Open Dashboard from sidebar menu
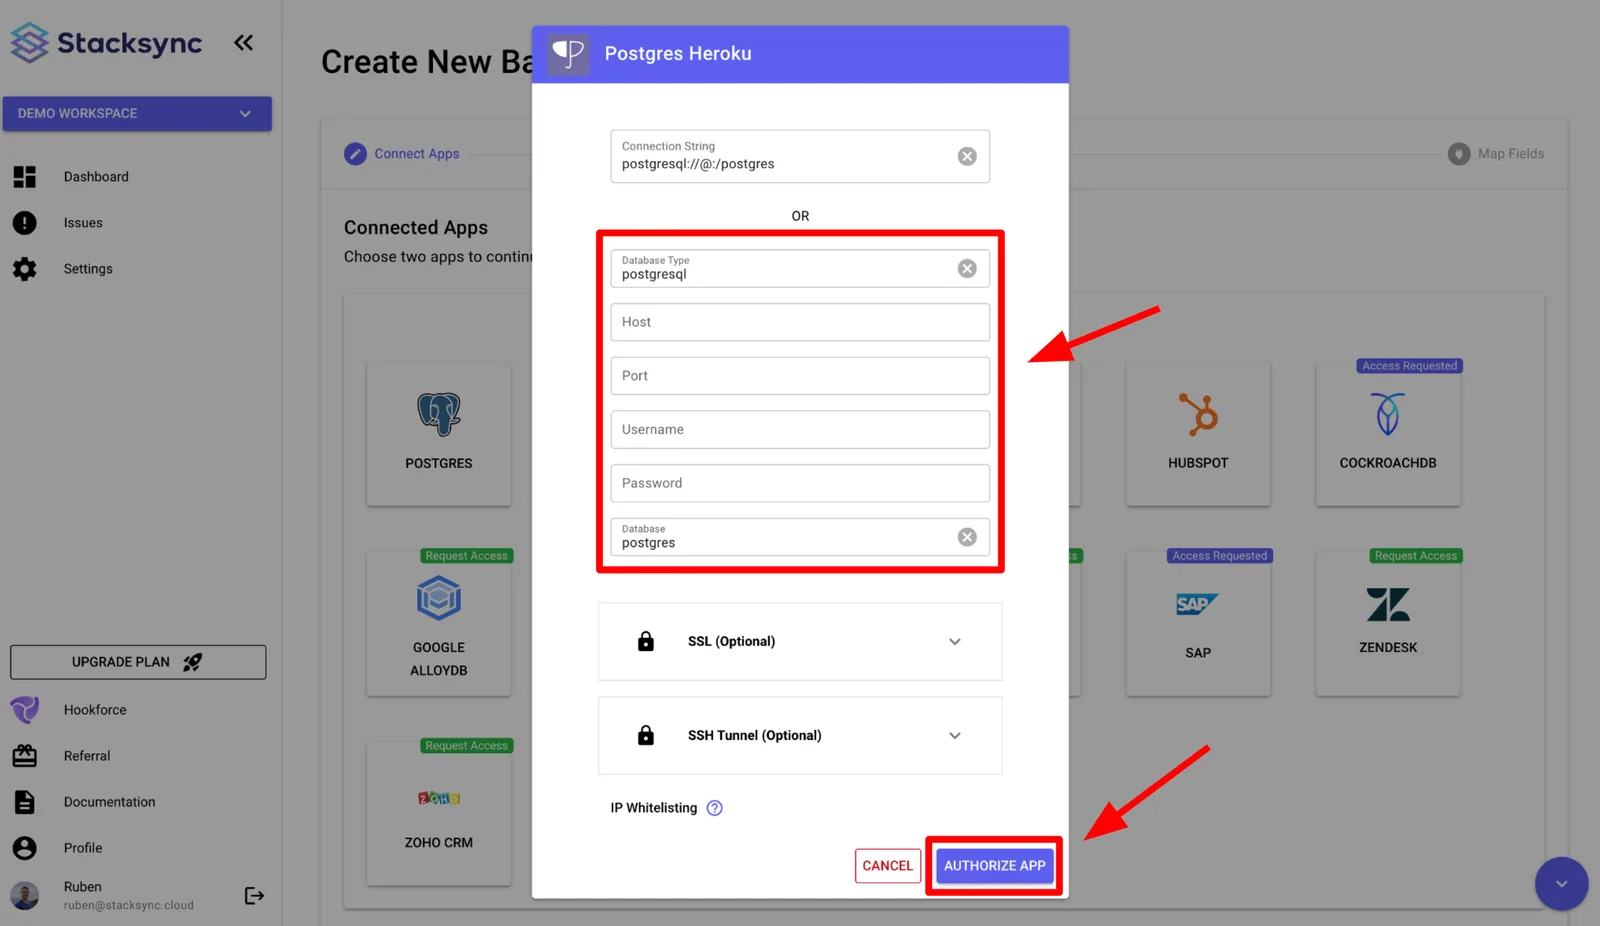The image size is (1600, 926). click(x=96, y=177)
